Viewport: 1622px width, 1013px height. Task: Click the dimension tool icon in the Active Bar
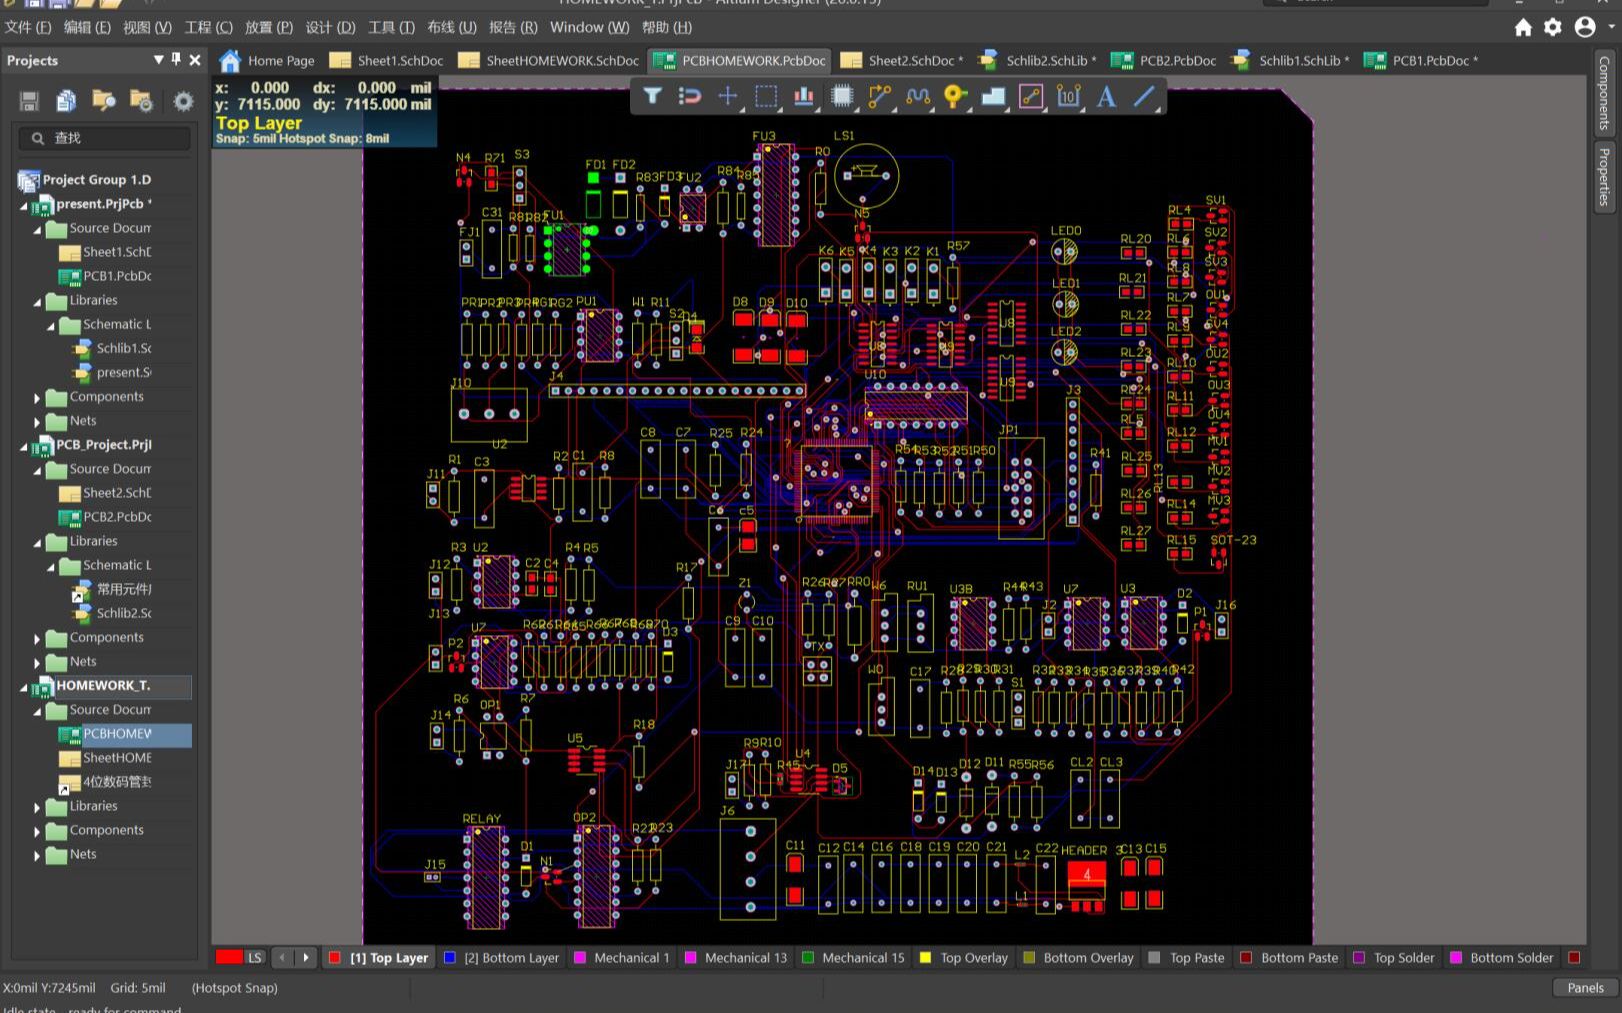[x=1068, y=97]
